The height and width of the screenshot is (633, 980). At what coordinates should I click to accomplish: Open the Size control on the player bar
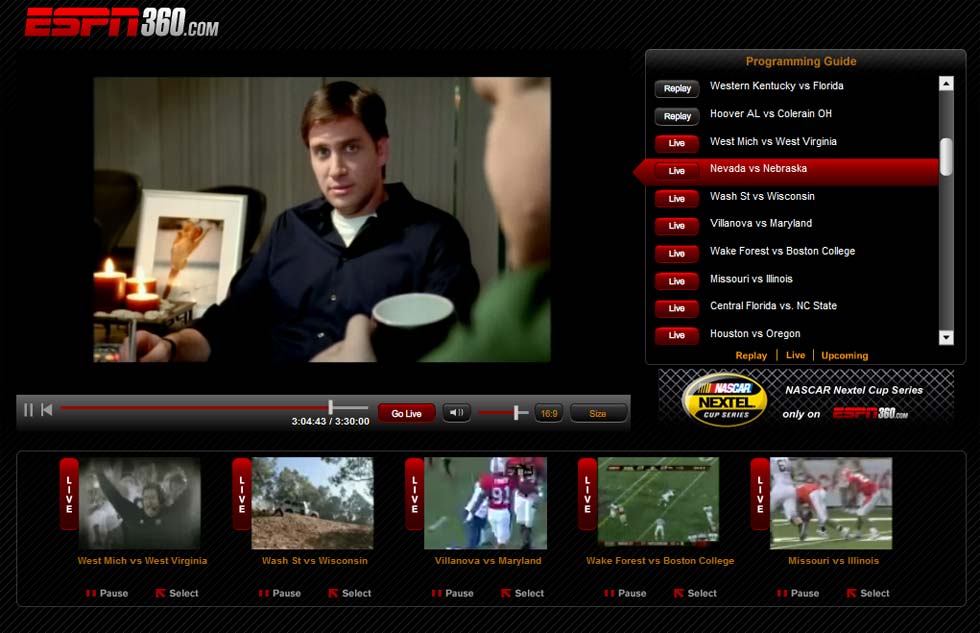pos(598,411)
